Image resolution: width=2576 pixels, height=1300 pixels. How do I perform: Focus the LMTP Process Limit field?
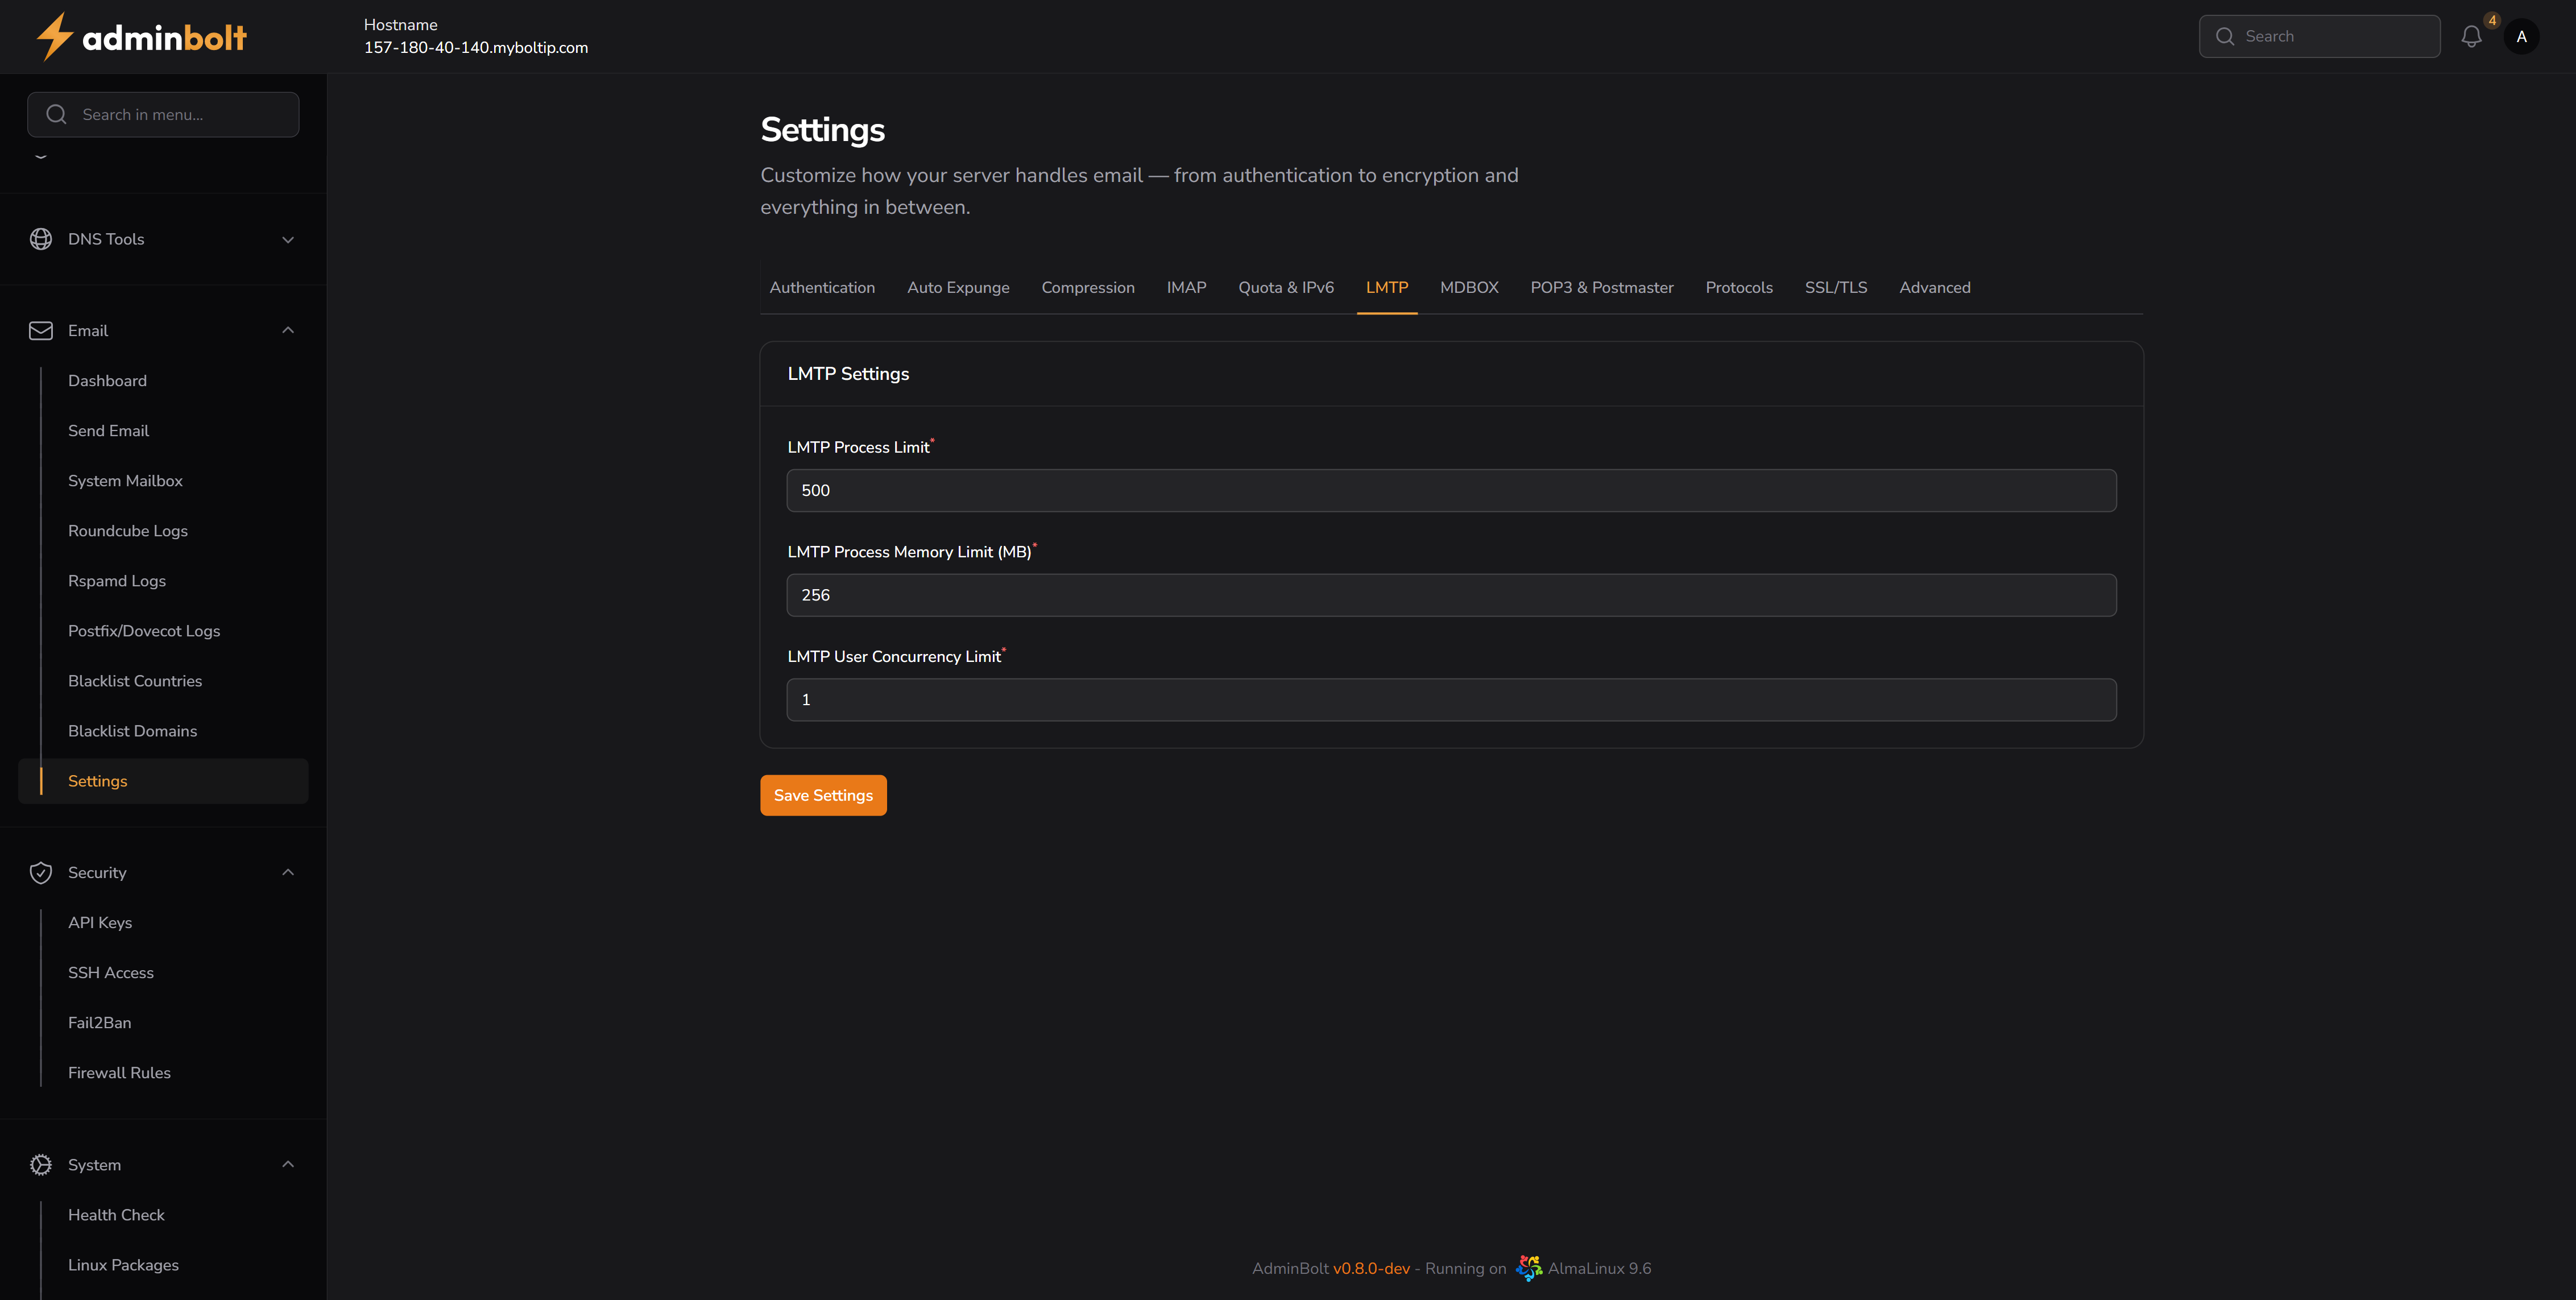[x=1451, y=491]
